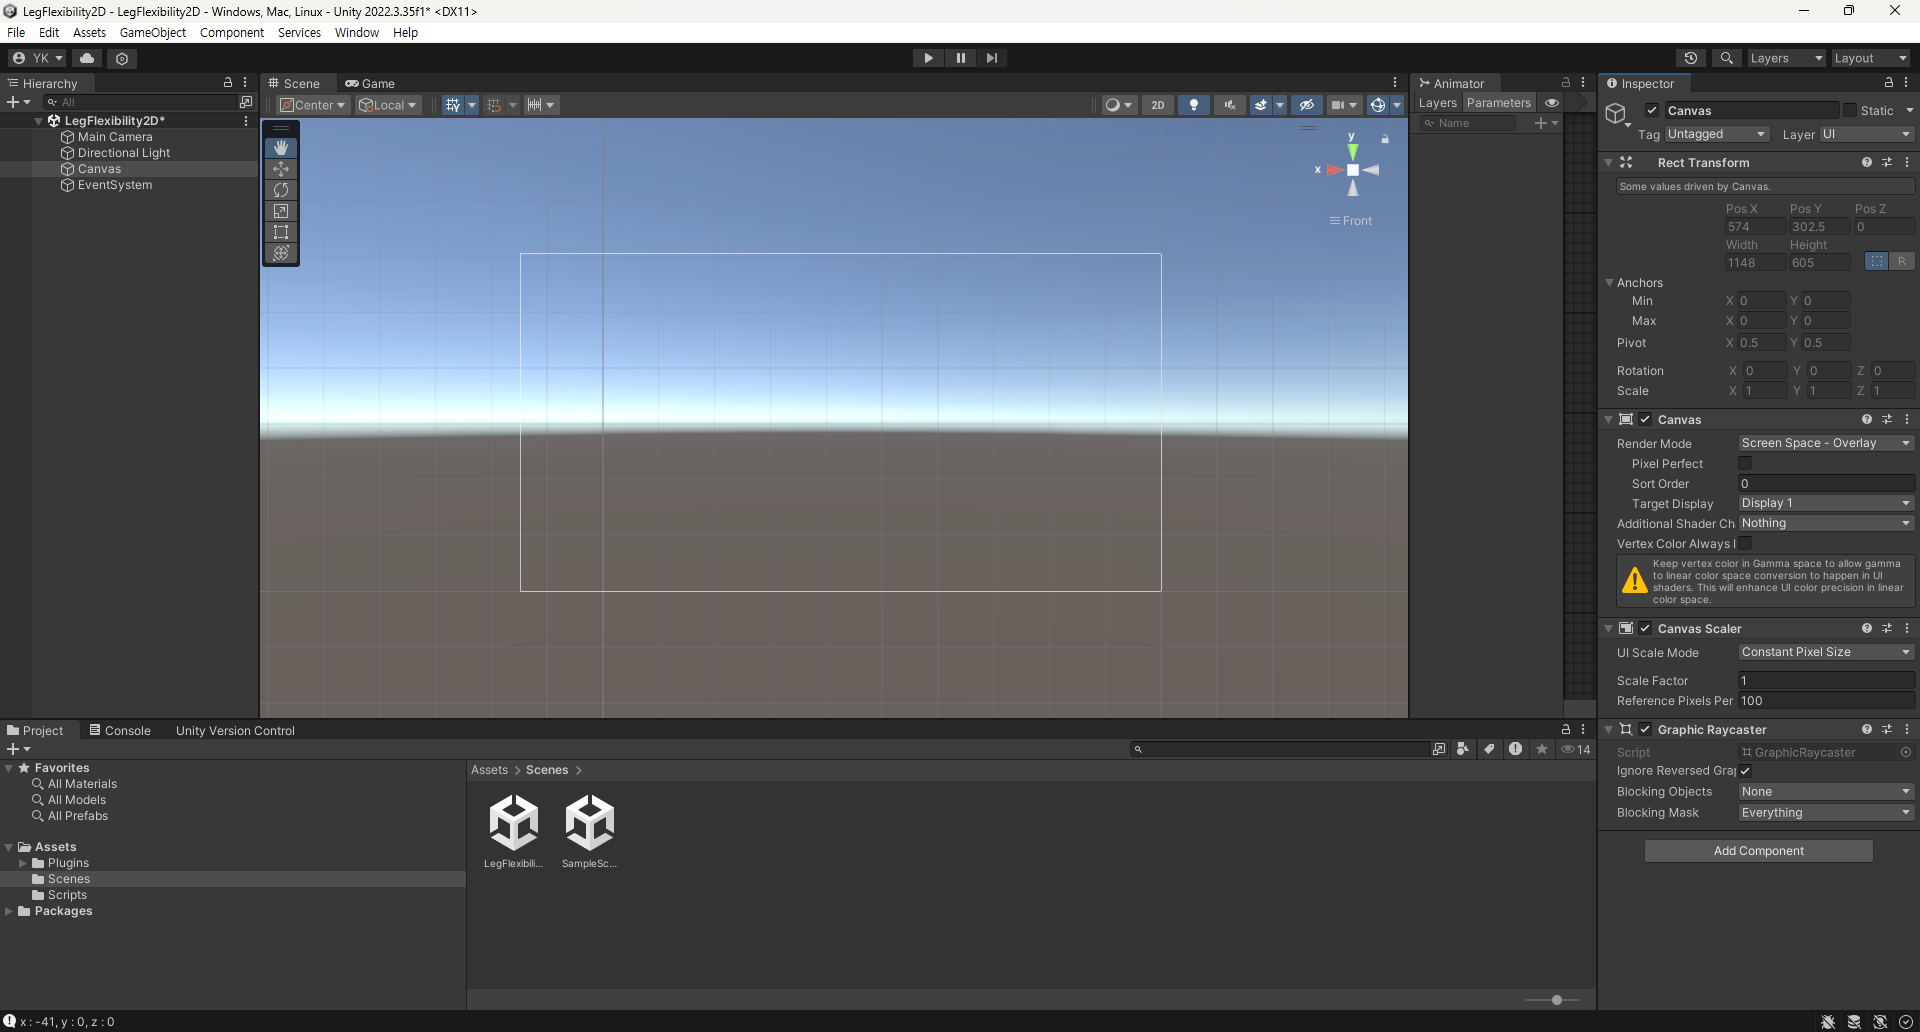
Task: Switch to the Console tab
Action: pyautogui.click(x=127, y=730)
